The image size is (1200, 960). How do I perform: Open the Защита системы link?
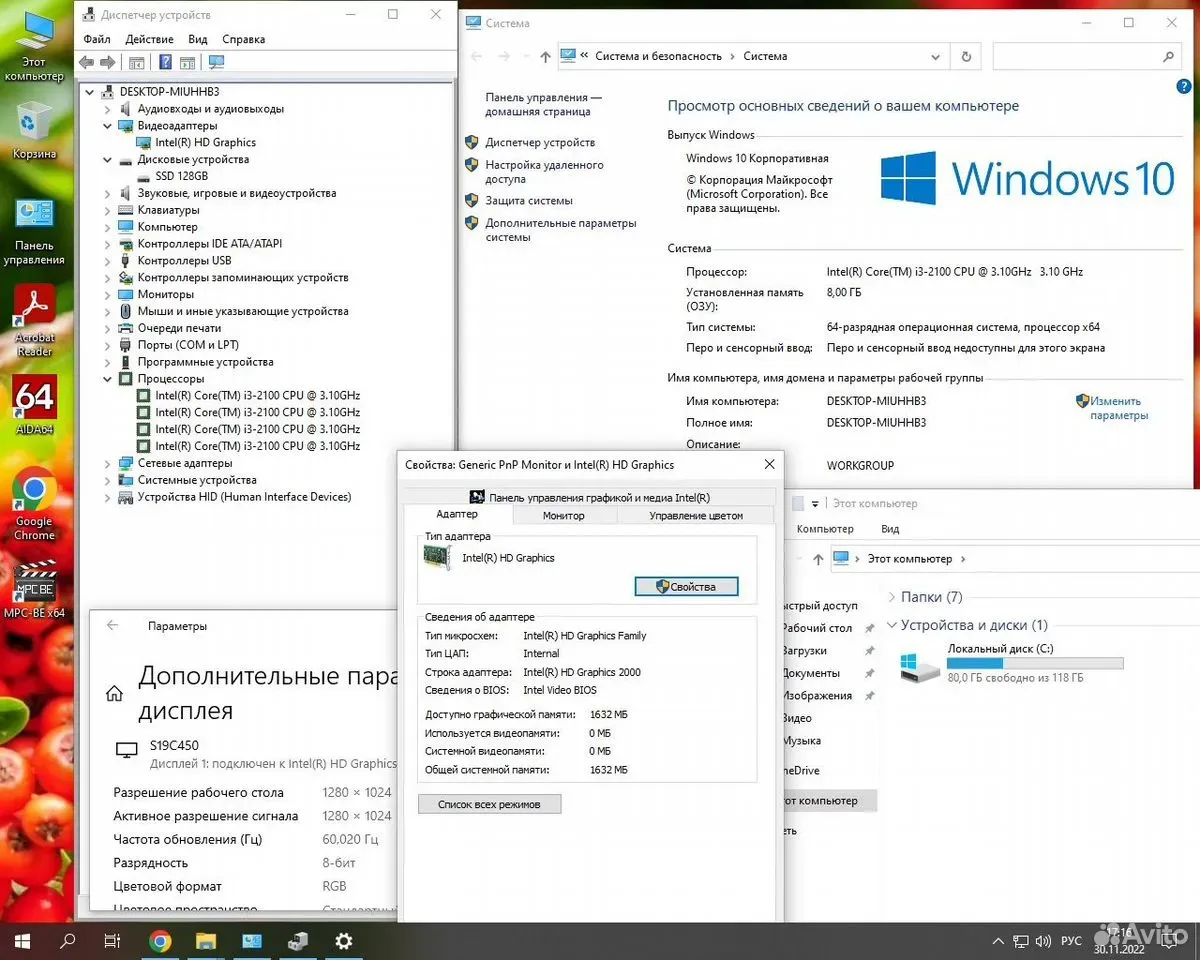[x=529, y=200]
